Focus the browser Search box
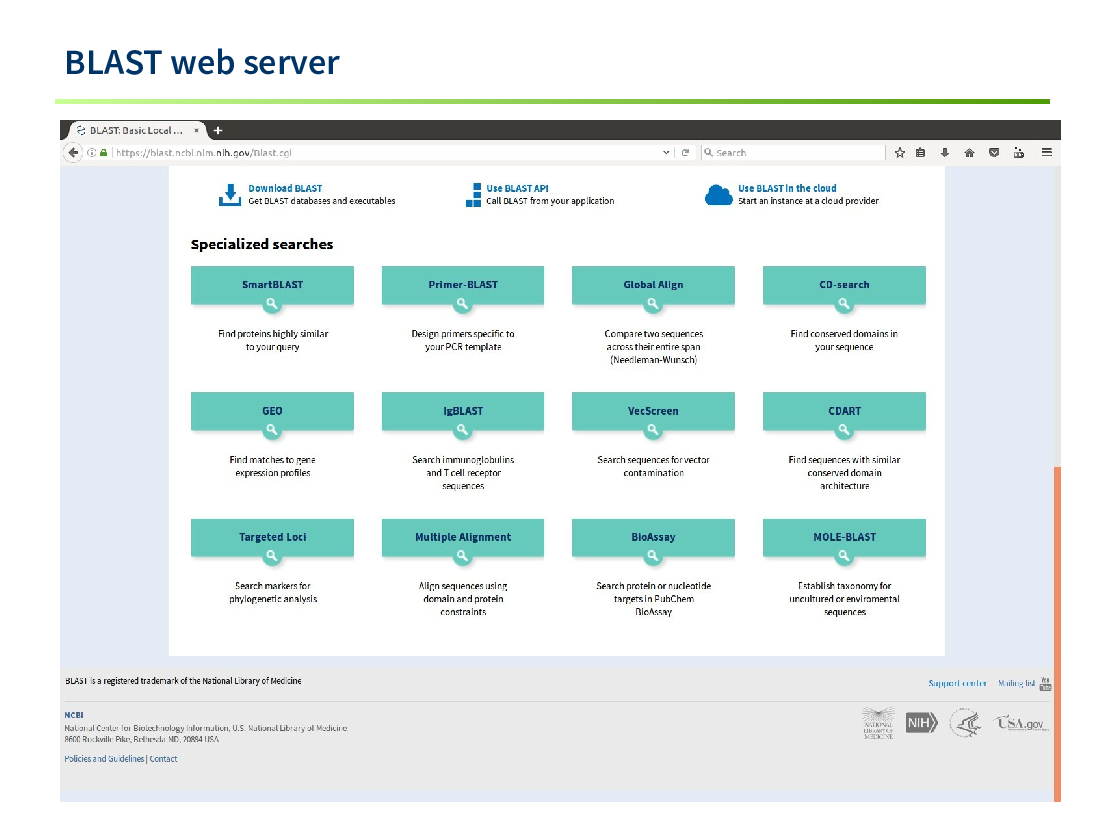 [793, 152]
